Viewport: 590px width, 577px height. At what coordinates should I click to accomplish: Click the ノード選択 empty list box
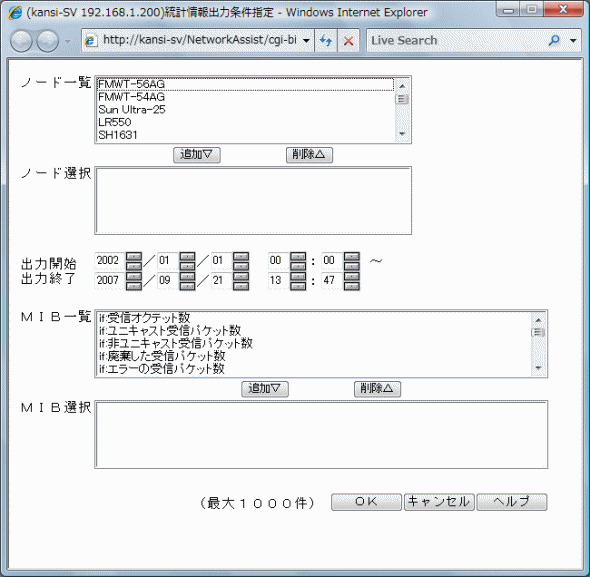tap(253, 201)
